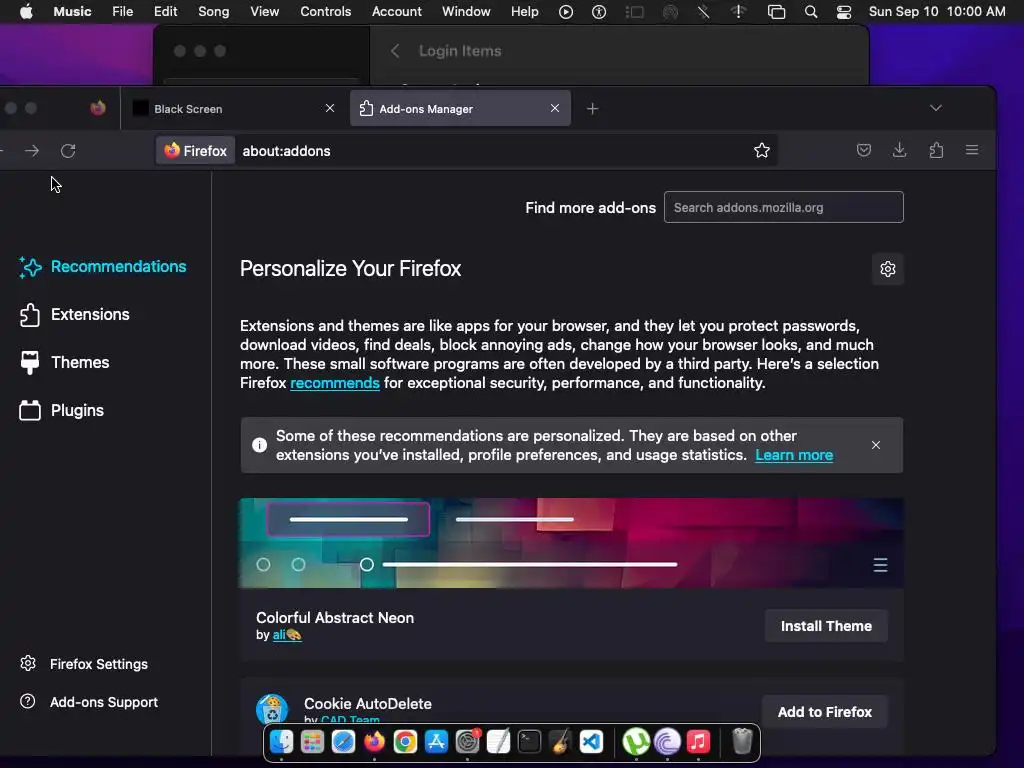Click the Cookie AutoDelete extension icon
Viewport: 1024px width, 768px height.
point(272,709)
